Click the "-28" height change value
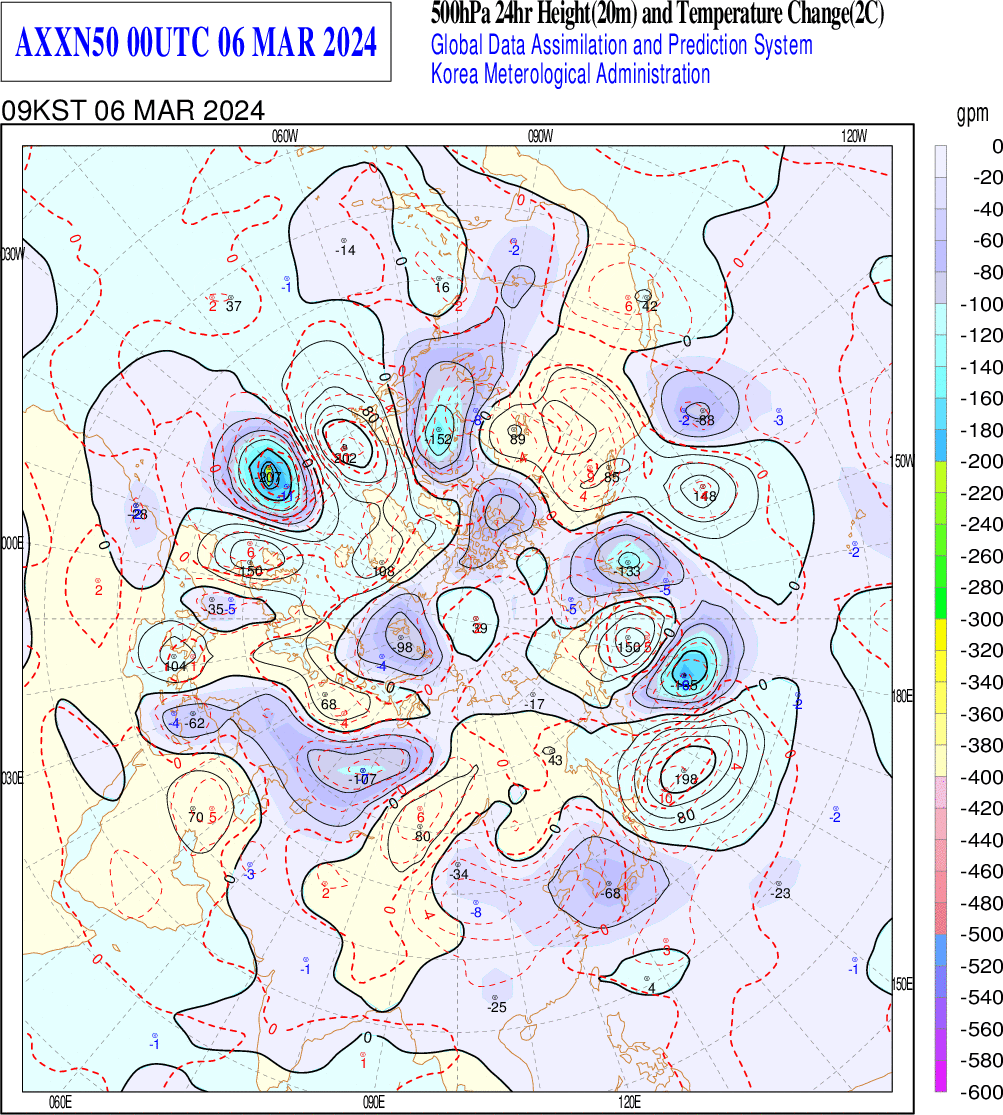 click(x=137, y=515)
